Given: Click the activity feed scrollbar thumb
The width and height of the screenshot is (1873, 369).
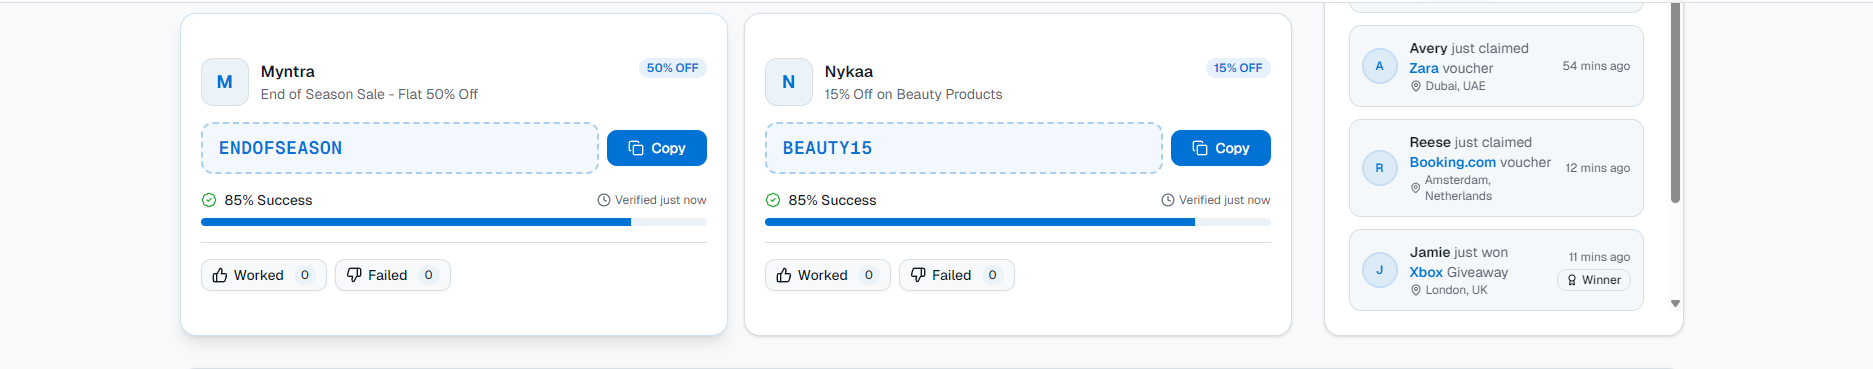Looking at the screenshot, I should click(x=1675, y=102).
